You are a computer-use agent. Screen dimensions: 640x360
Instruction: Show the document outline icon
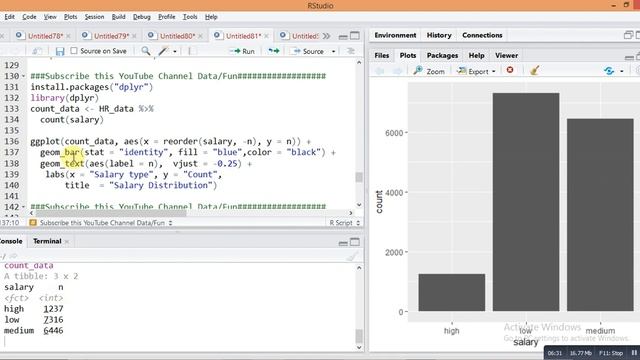[x=351, y=51]
